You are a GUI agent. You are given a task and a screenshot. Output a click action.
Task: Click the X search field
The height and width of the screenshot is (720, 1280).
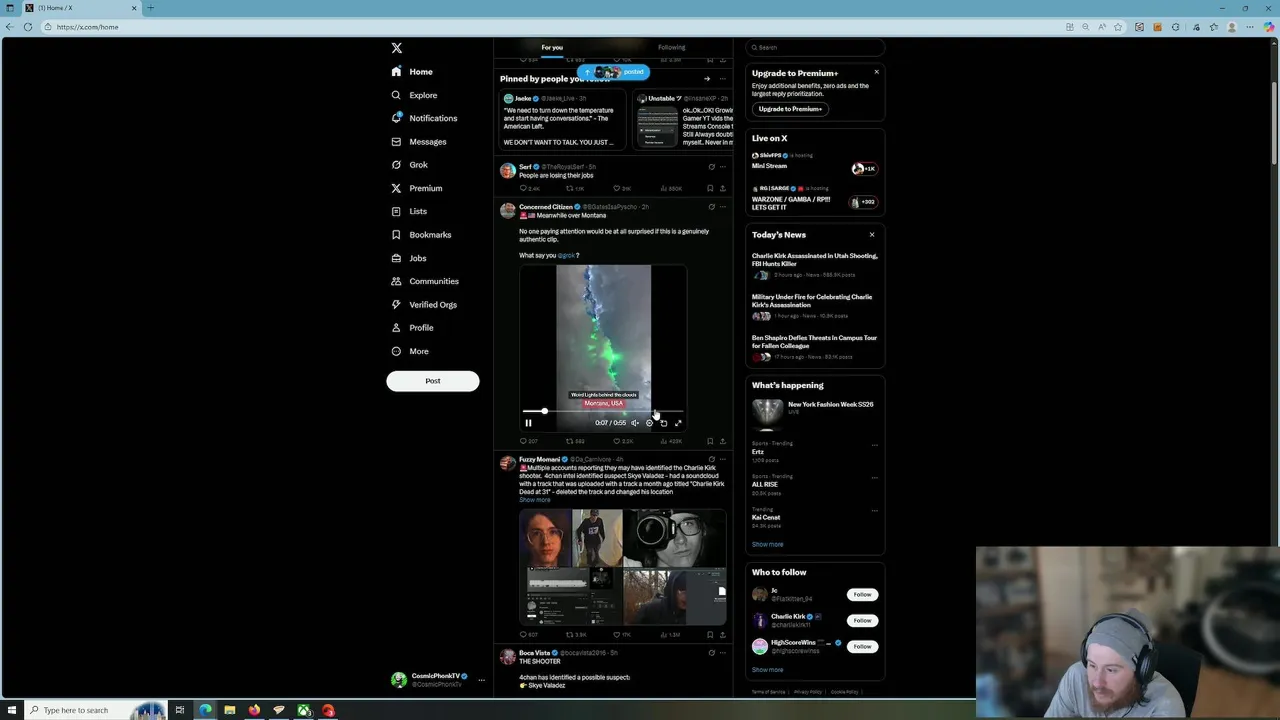(815, 47)
